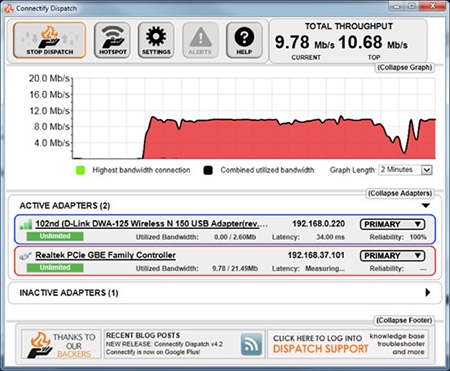Click the Stop Dispatch button
Viewport: 450px width, 371px height.
tap(50, 41)
